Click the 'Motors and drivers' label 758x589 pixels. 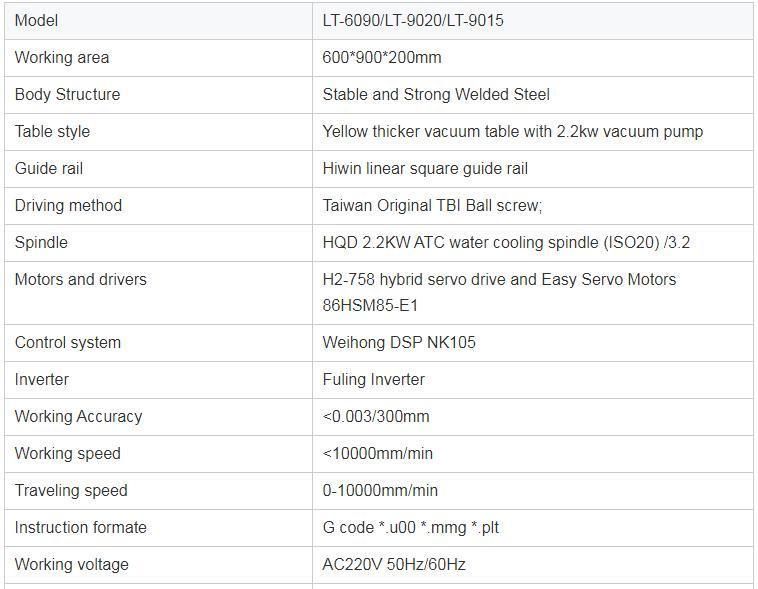pos(81,280)
